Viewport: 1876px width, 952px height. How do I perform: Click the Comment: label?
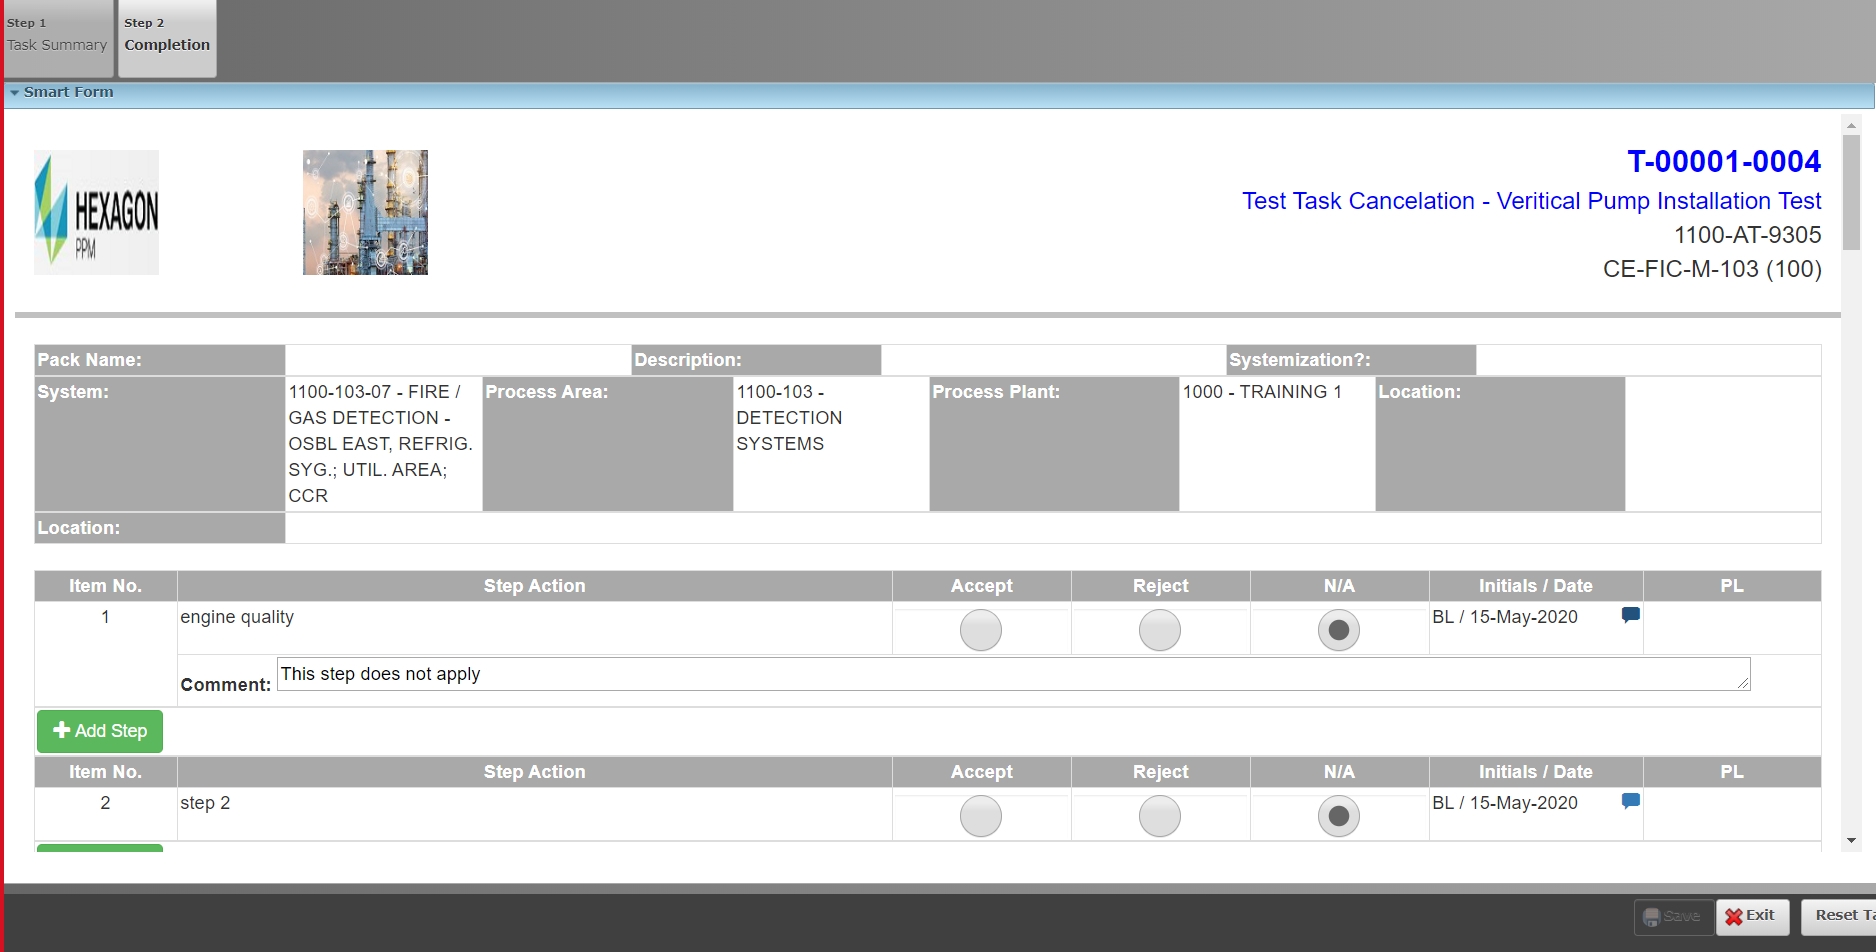[x=226, y=685]
